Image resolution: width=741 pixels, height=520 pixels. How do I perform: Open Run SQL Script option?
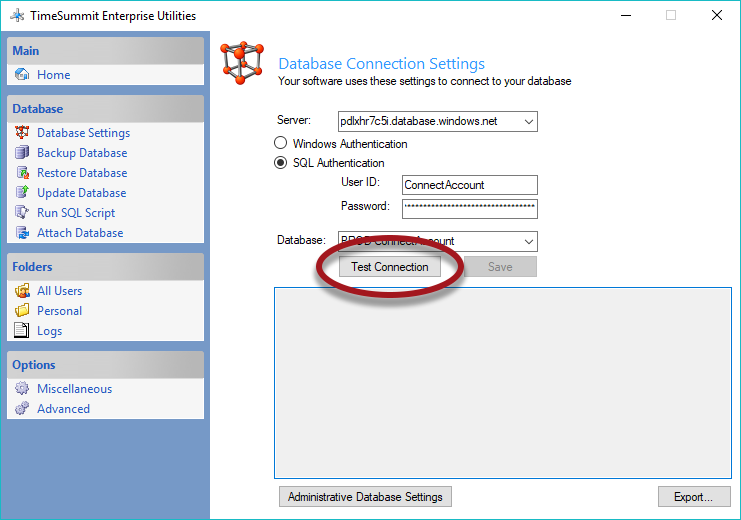[x=76, y=213]
